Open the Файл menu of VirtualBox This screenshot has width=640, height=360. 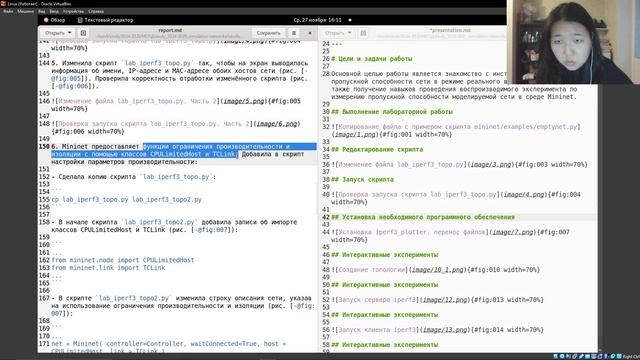pos(8,11)
